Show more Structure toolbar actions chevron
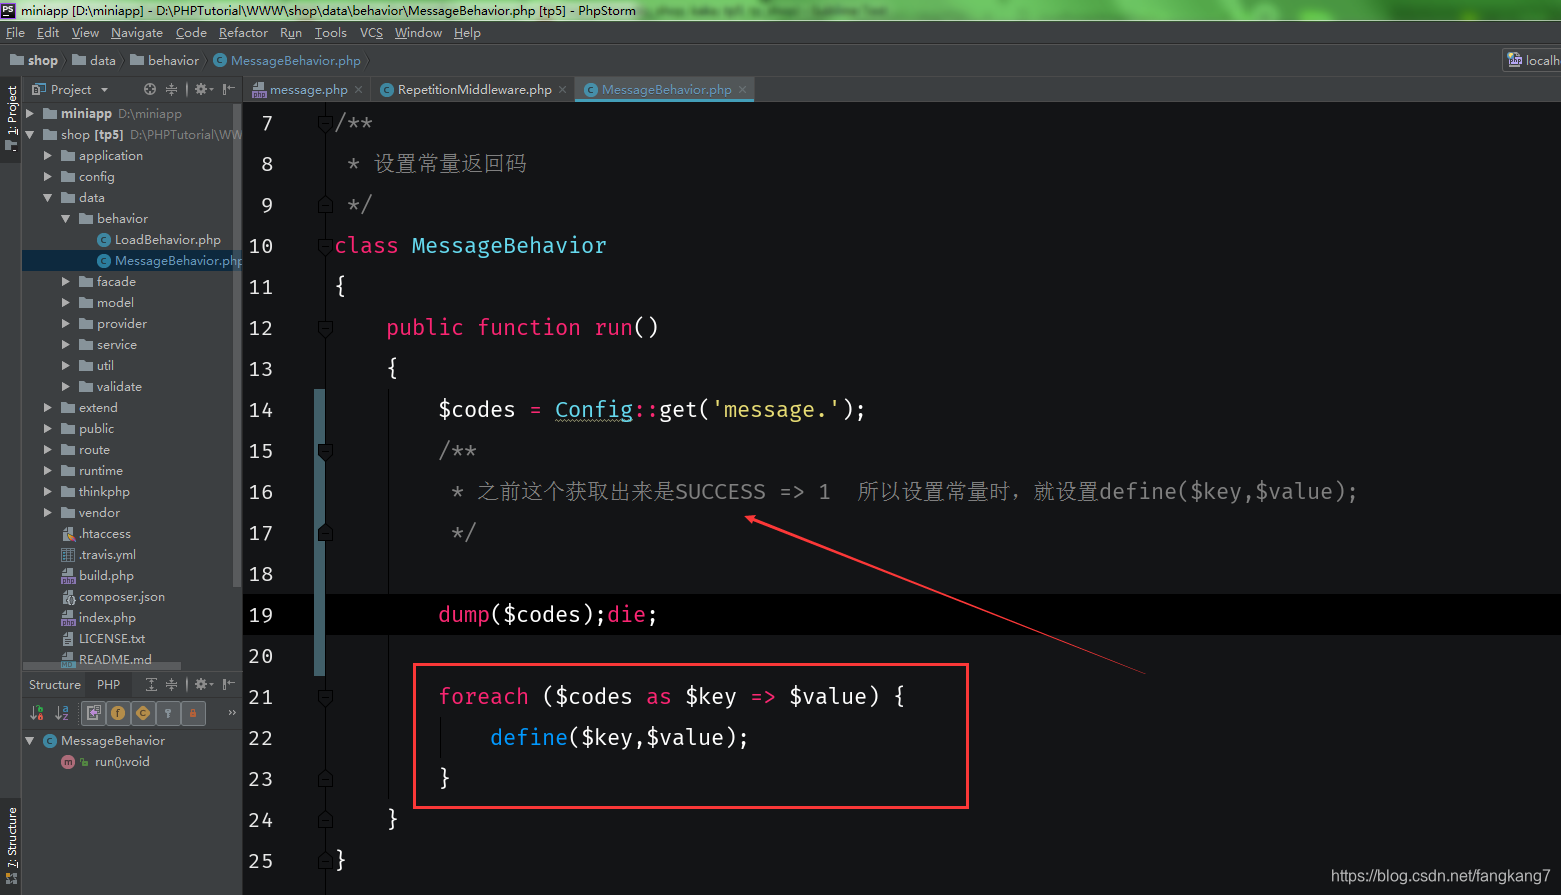The height and width of the screenshot is (895, 1561). click(x=232, y=713)
